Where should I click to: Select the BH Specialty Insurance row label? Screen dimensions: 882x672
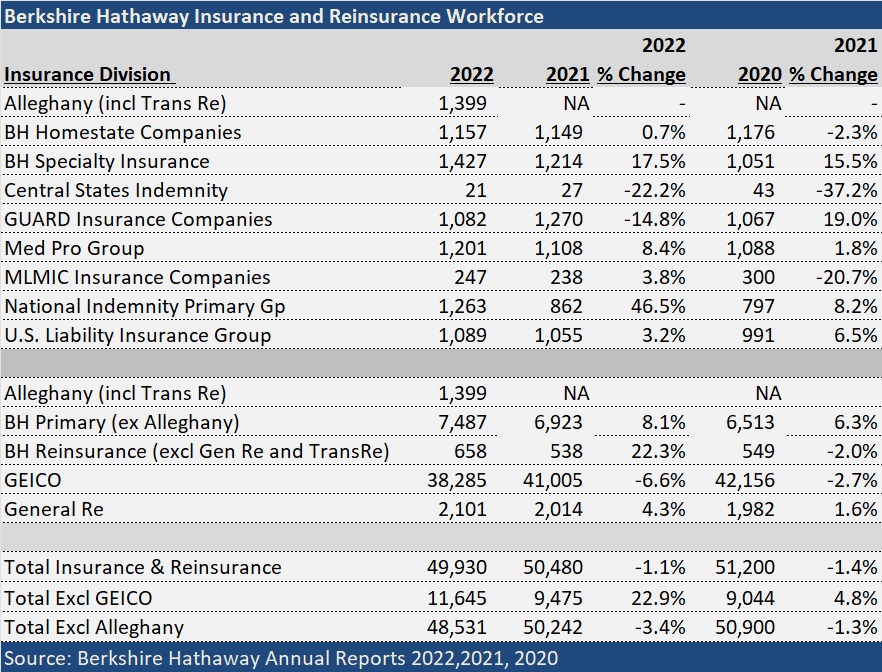[x=107, y=161]
